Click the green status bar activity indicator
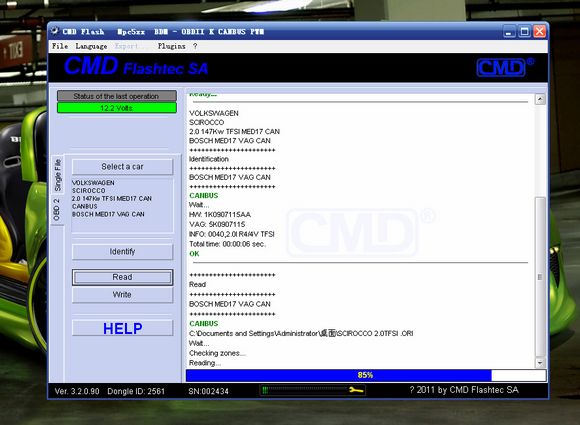Image resolution: width=580 pixels, height=425 pixels. point(265,390)
